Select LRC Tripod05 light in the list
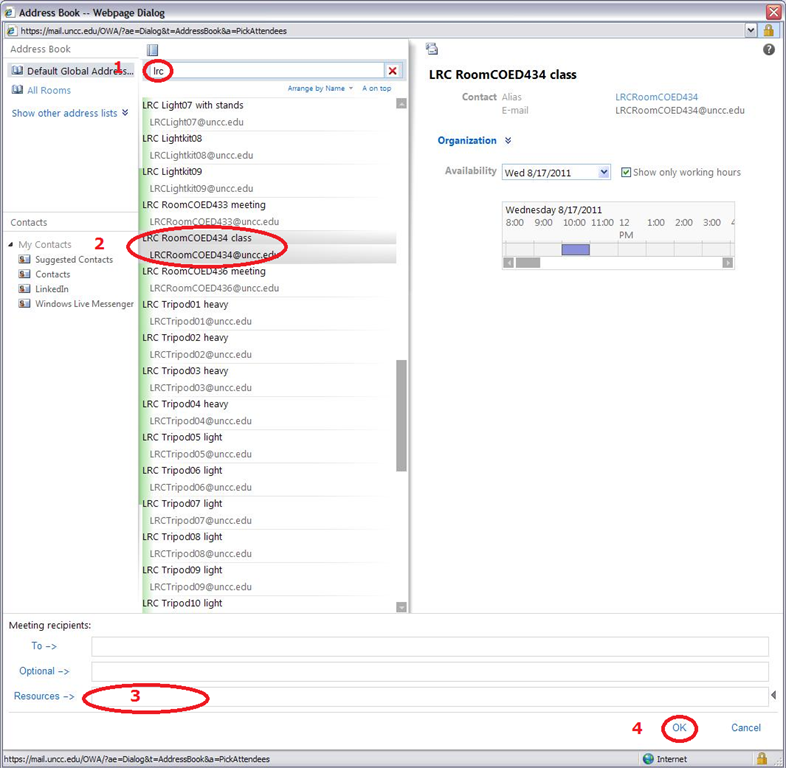The width and height of the screenshot is (786, 768). 183,437
